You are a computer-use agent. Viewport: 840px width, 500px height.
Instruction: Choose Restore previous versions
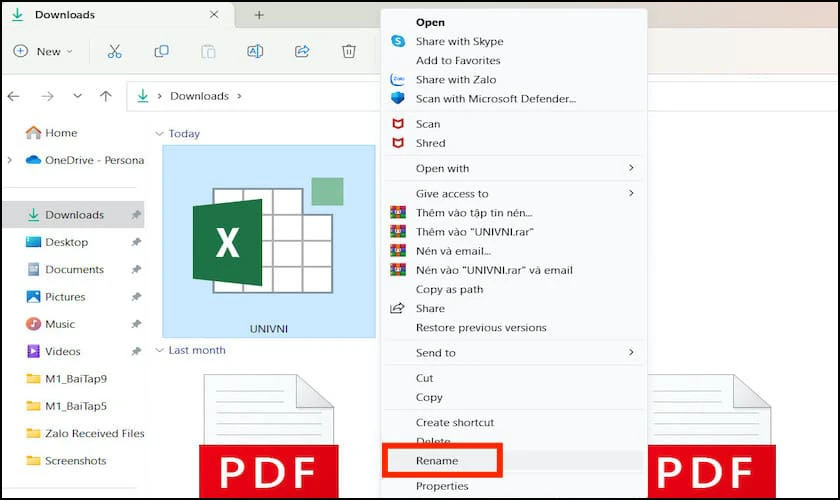click(481, 328)
